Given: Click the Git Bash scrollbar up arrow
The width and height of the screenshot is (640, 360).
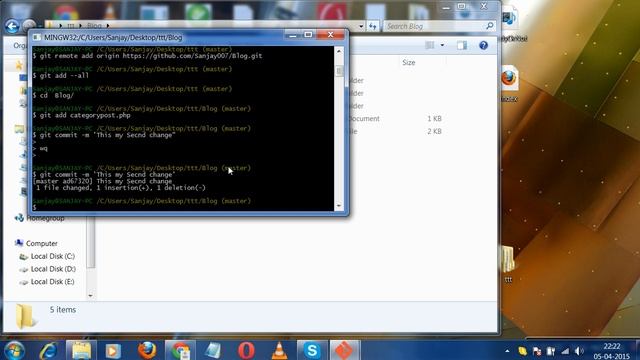Looking at the screenshot, I should coord(339,51).
